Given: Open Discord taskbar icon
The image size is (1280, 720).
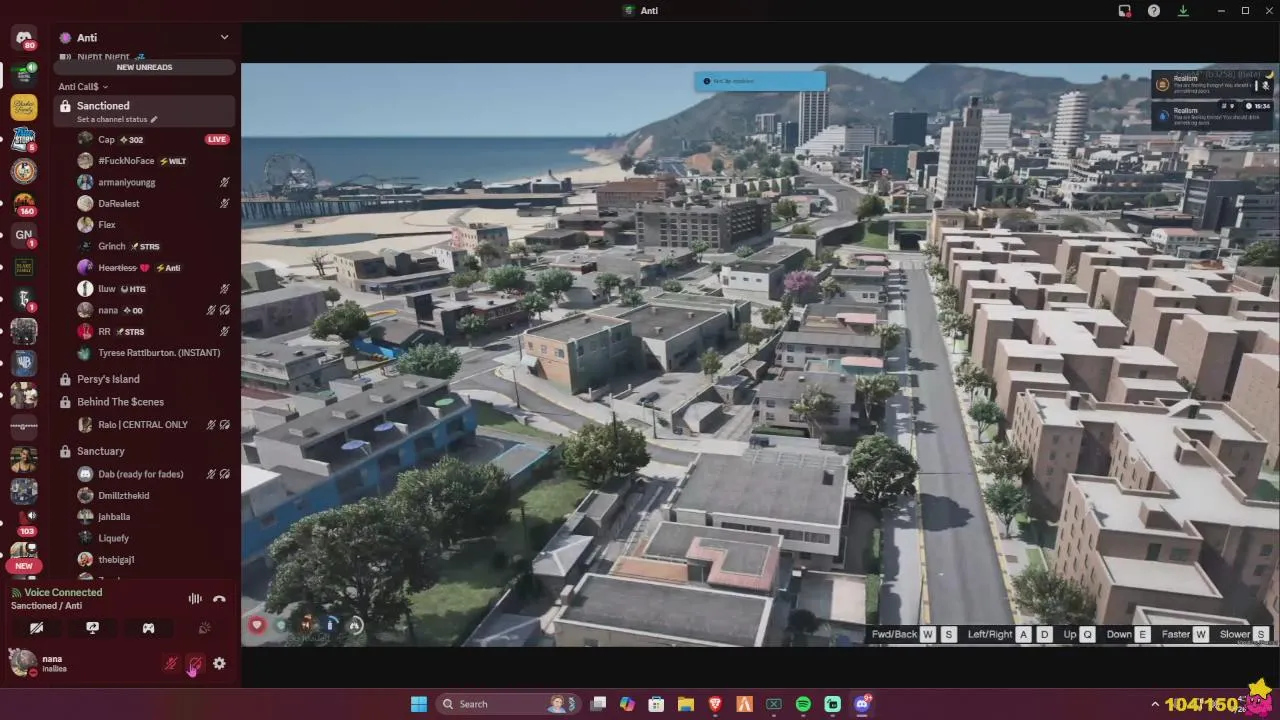Looking at the screenshot, I should (x=862, y=704).
